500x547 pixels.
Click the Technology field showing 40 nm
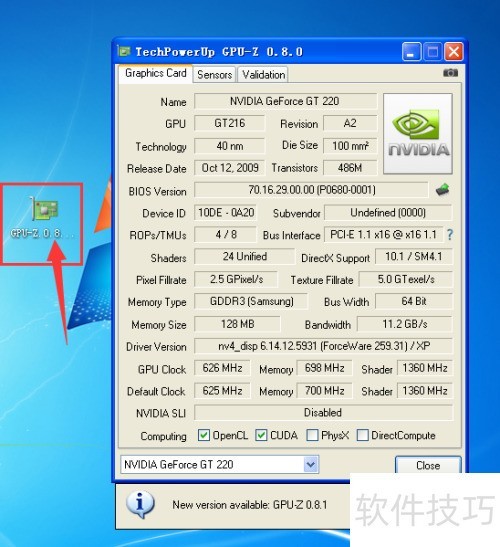tap(229, 146)
